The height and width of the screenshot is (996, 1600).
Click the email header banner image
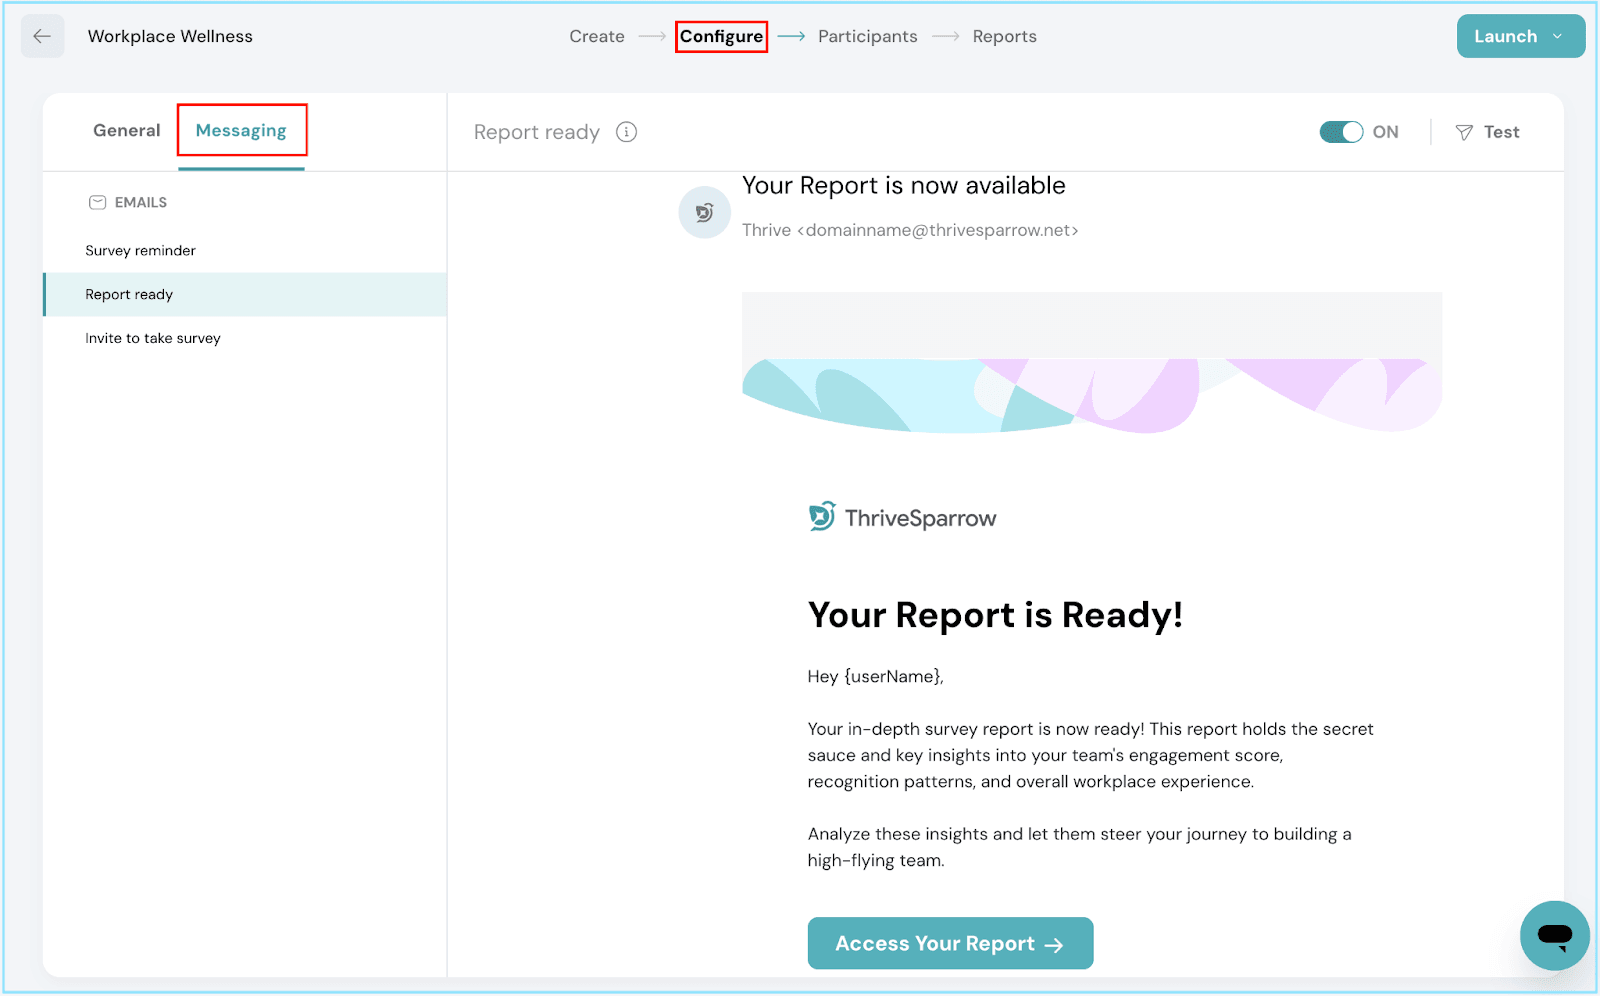1091,363
